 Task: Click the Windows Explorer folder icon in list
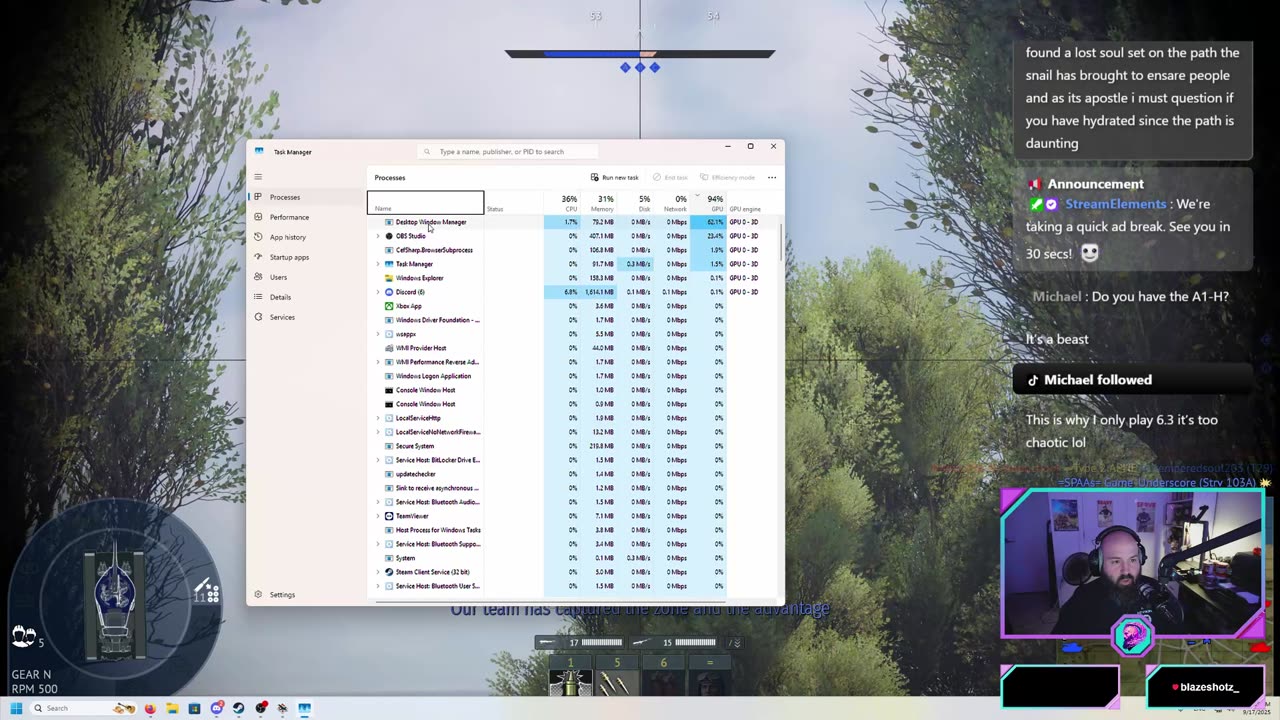[x=389, y=278]
